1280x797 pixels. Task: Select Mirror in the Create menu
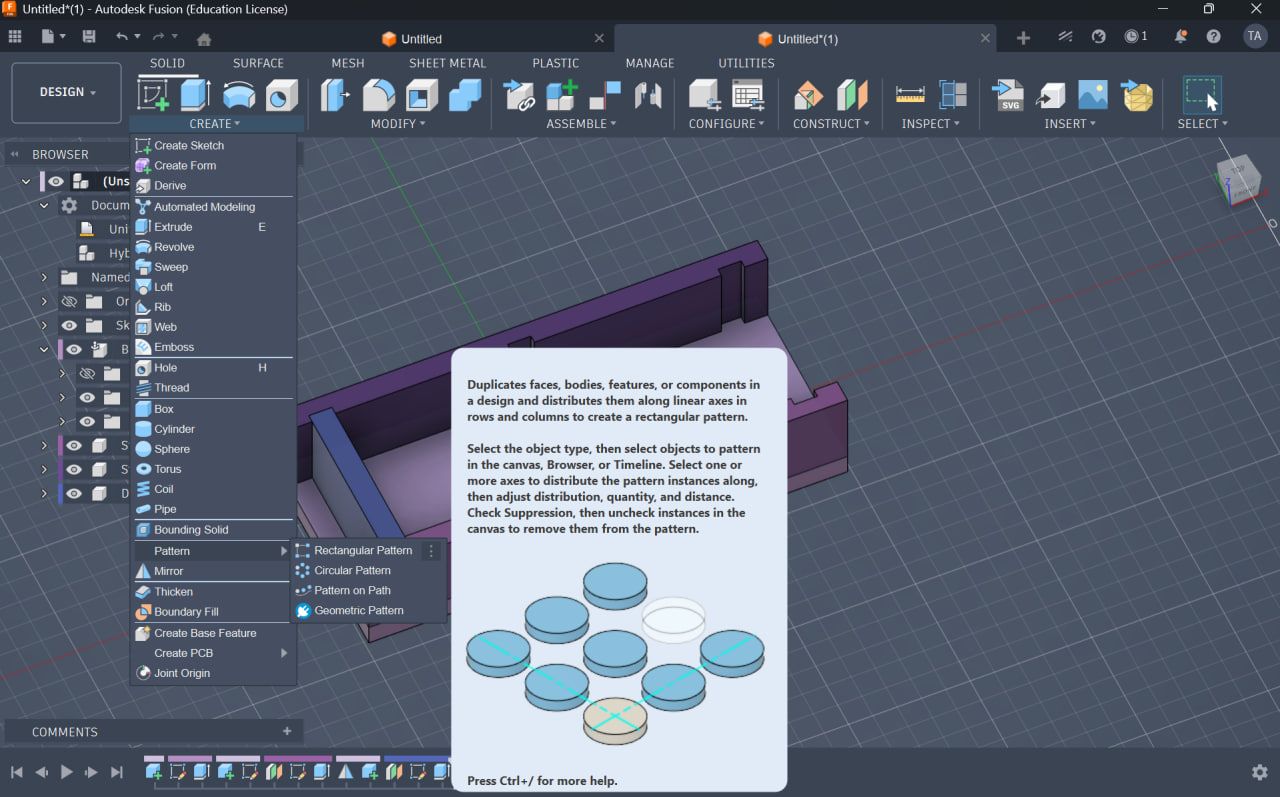[x=168, y=571]
